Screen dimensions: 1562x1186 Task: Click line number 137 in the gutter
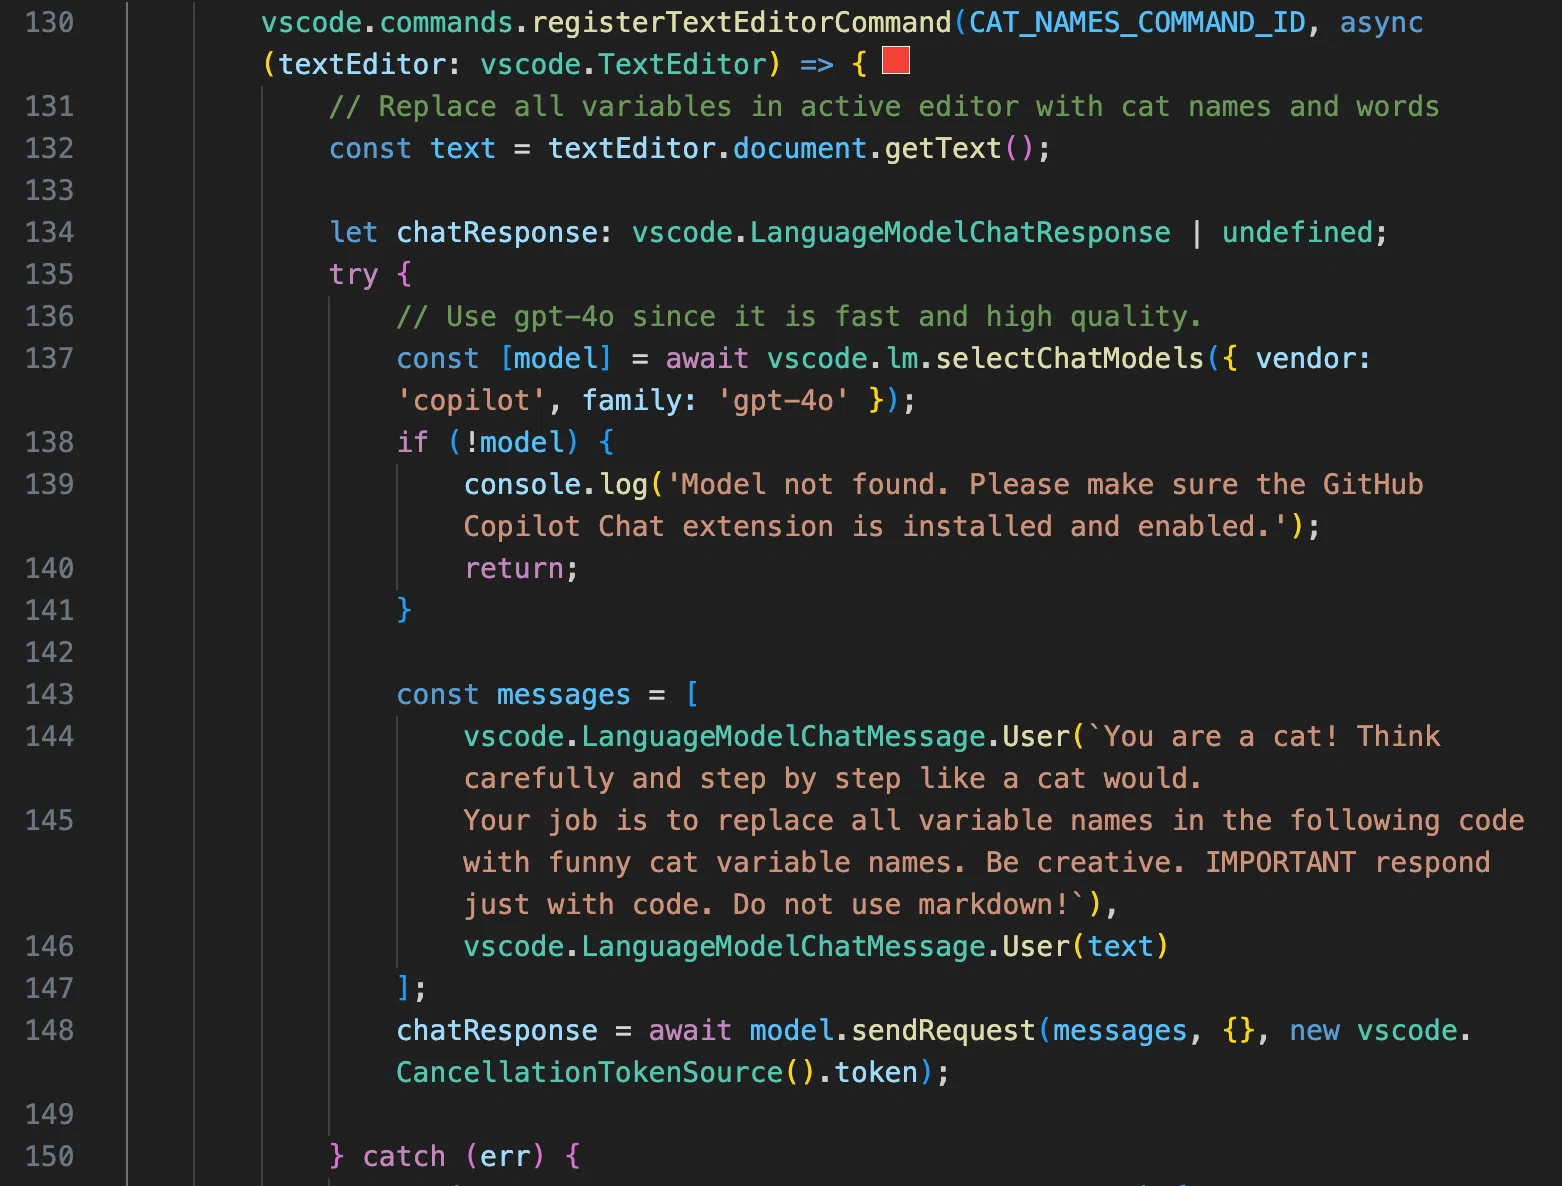[x=49, y=358]
